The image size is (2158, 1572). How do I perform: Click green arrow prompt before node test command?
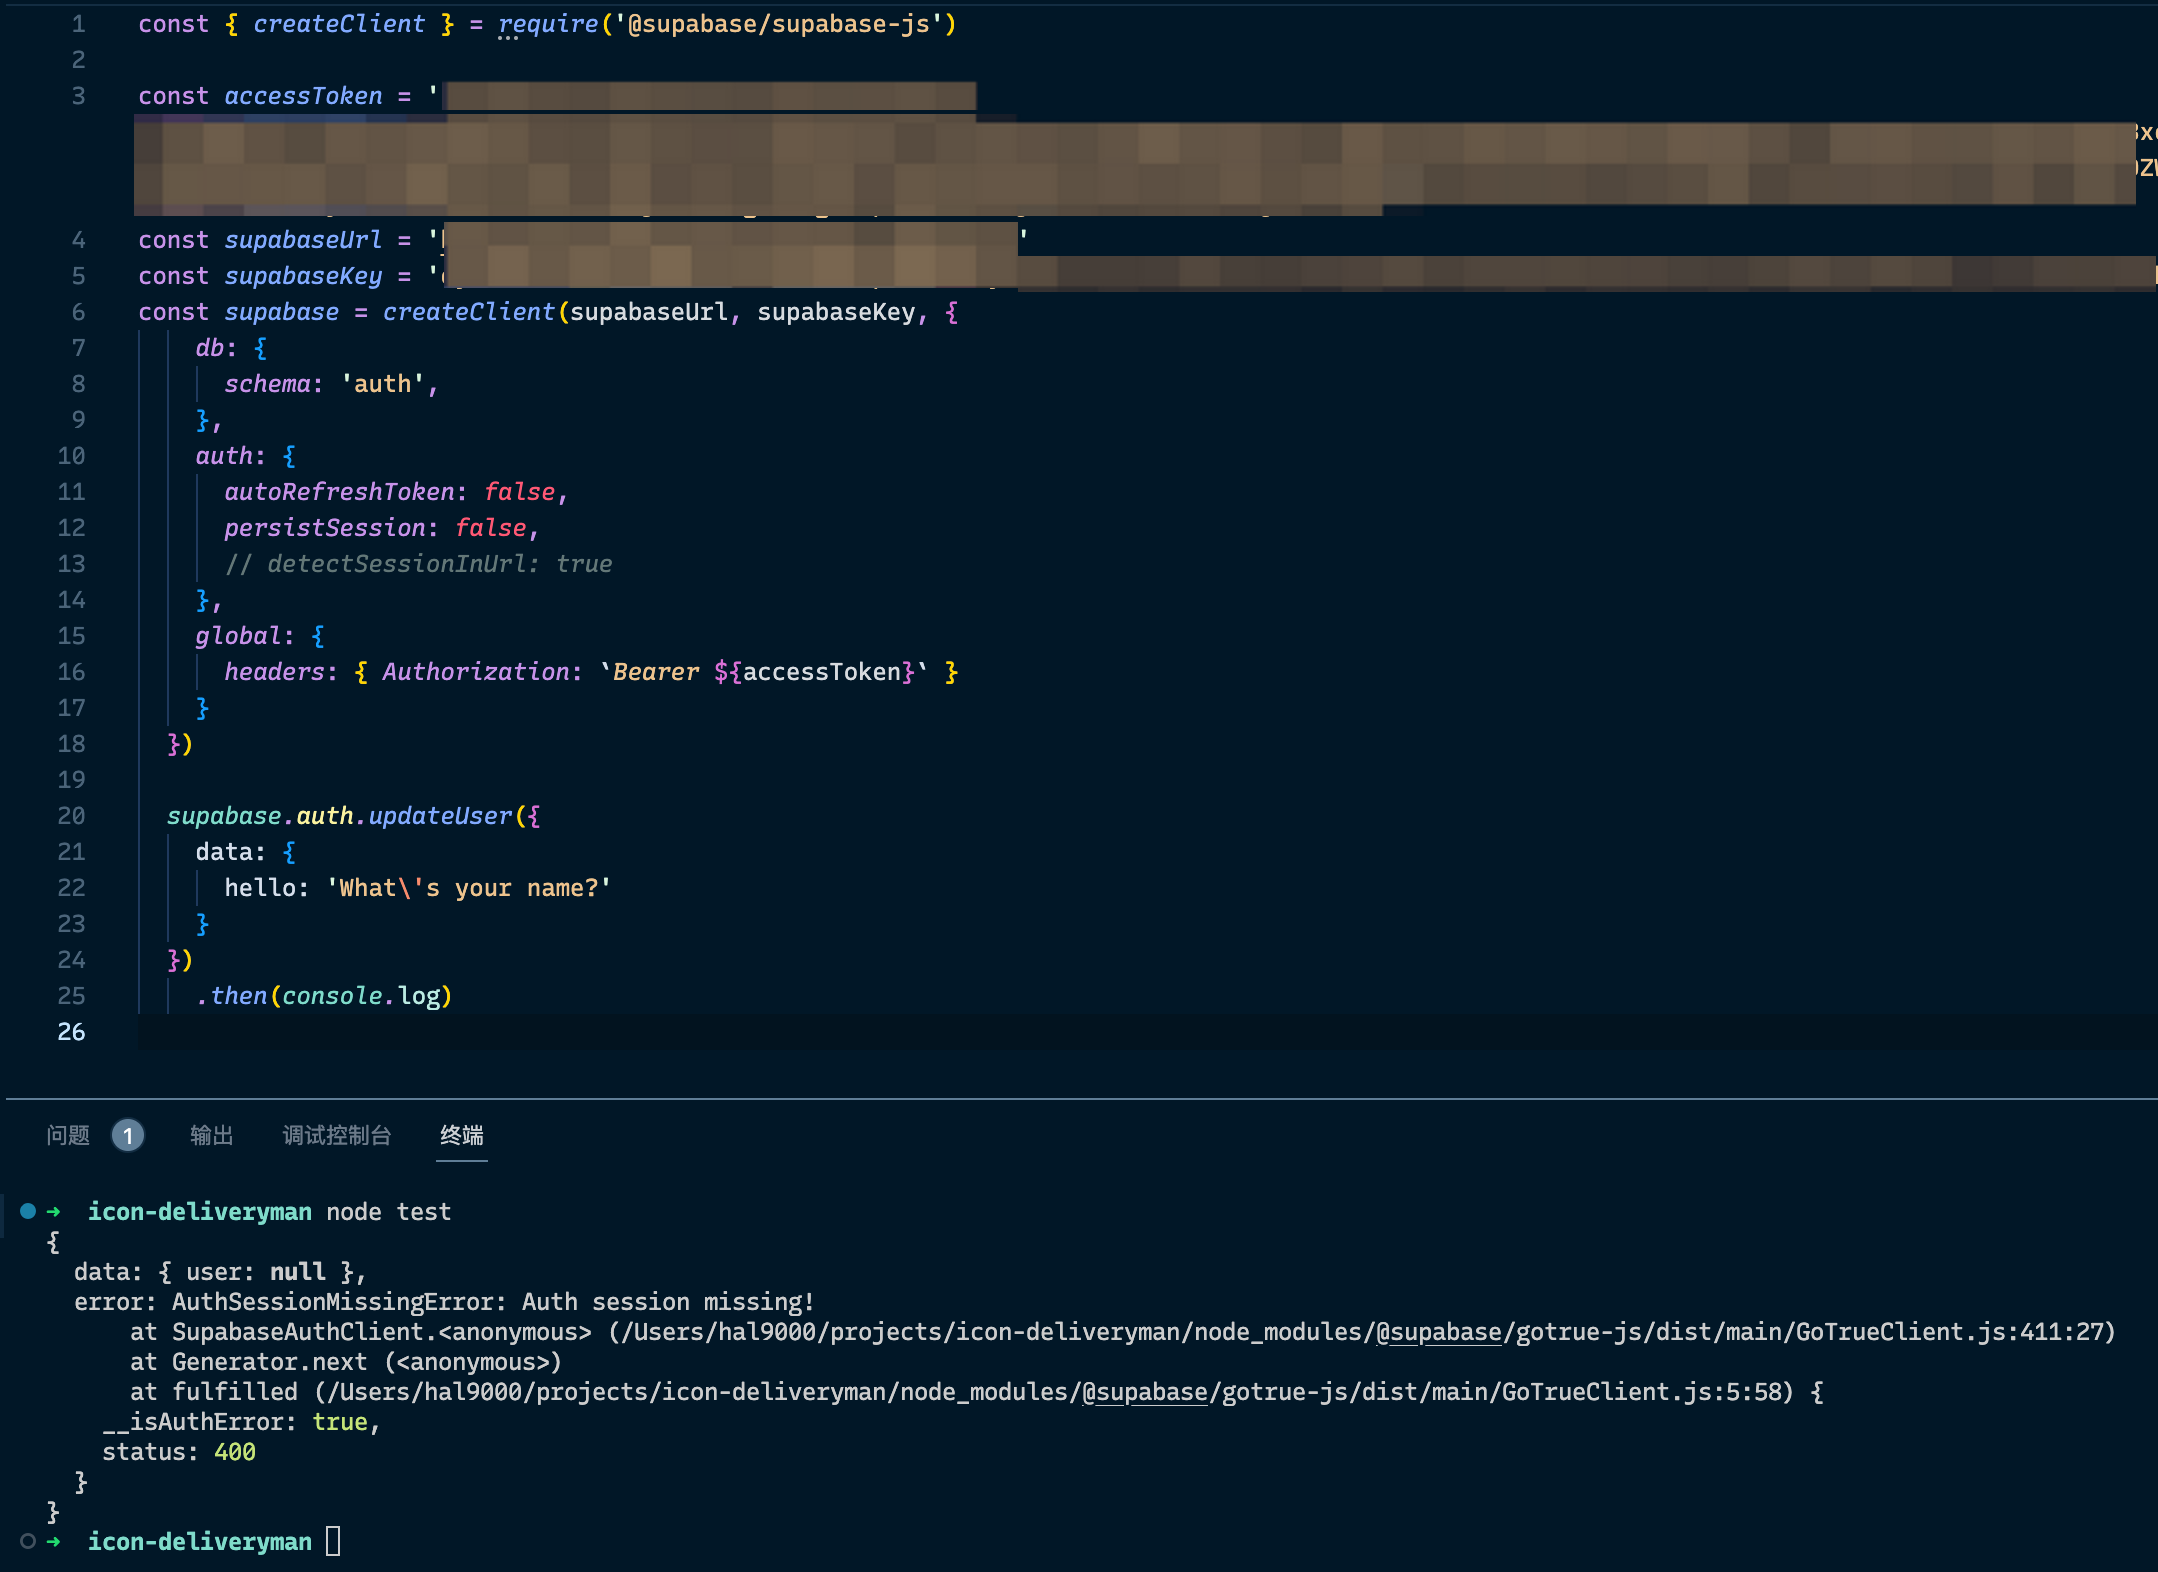point(54,1211)
